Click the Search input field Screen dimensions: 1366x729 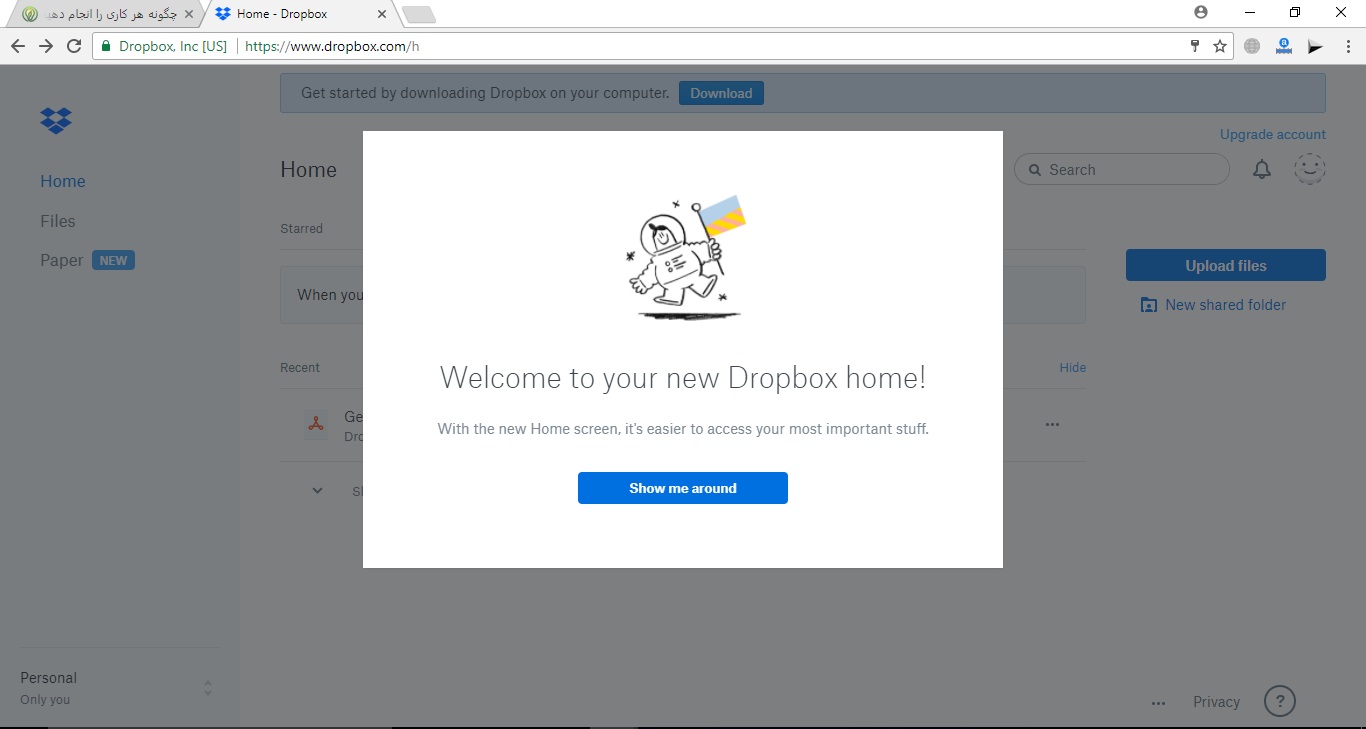click(1122, 170)
